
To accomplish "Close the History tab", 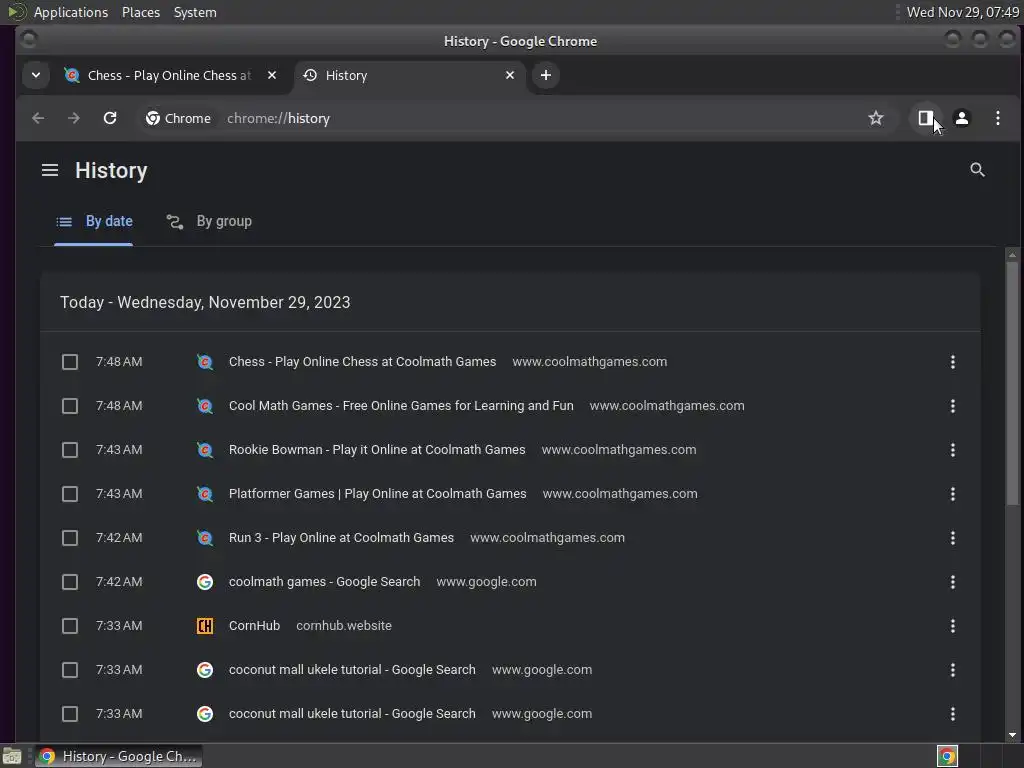I will coord(510,75).
